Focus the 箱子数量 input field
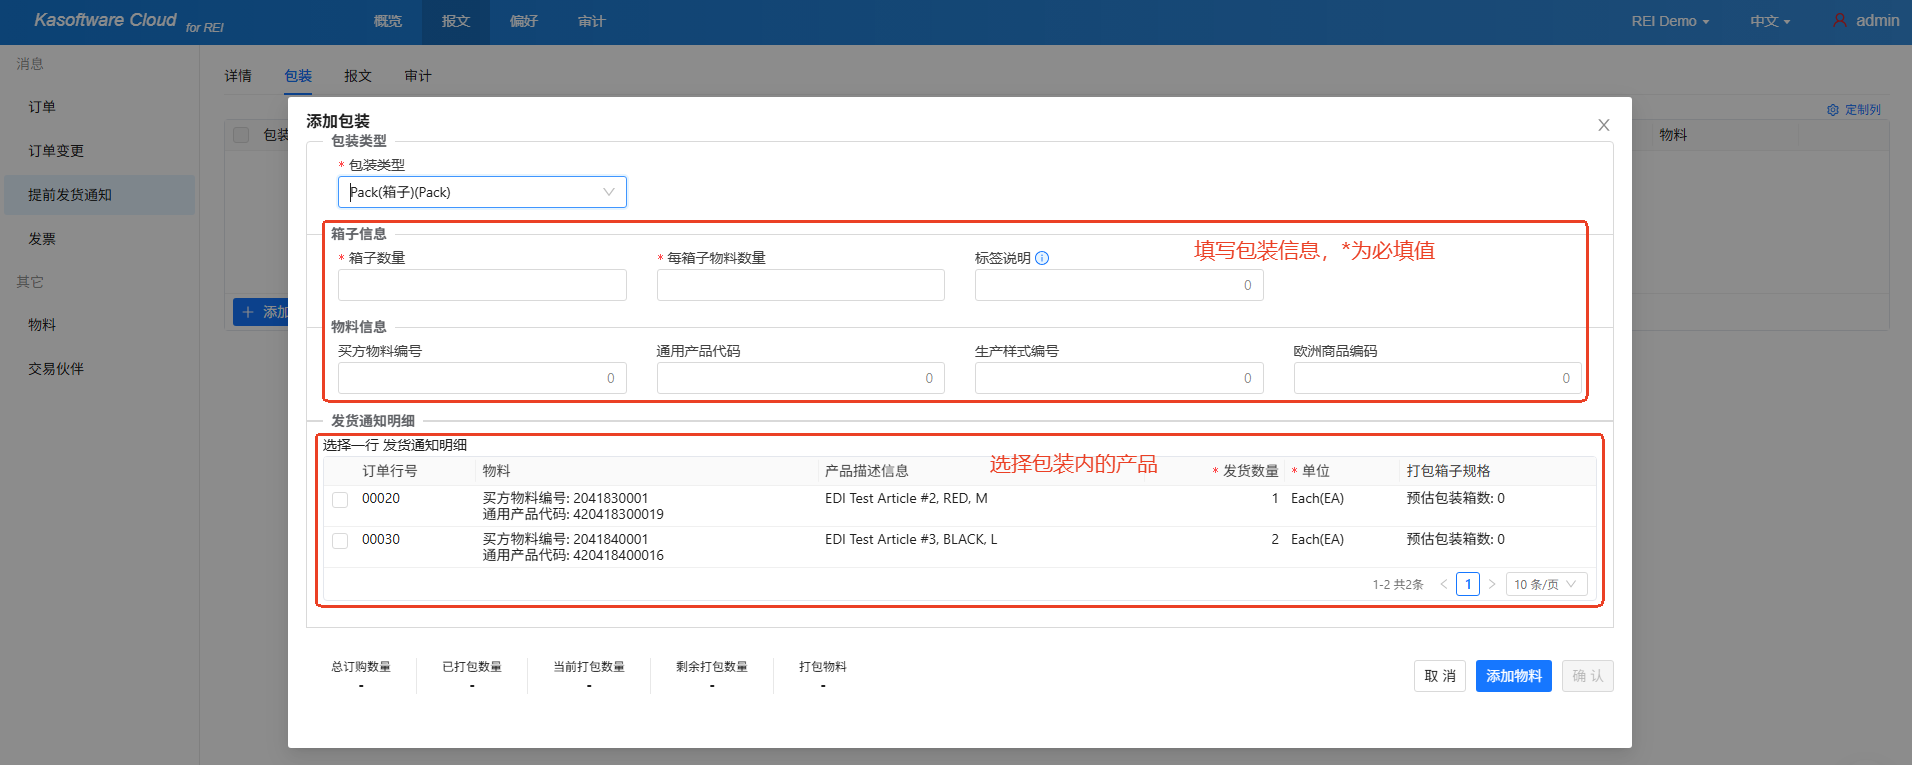The width and height of the screenshot is (1912, 765). click(x=482, y=285)
